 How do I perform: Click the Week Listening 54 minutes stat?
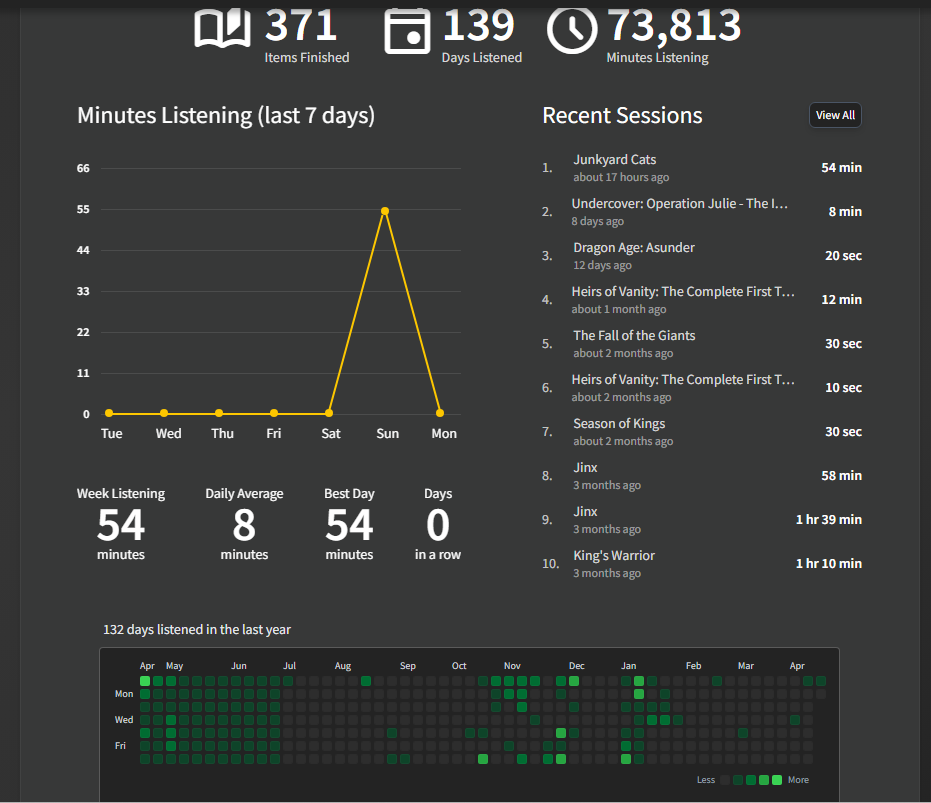tap(121, 525)
